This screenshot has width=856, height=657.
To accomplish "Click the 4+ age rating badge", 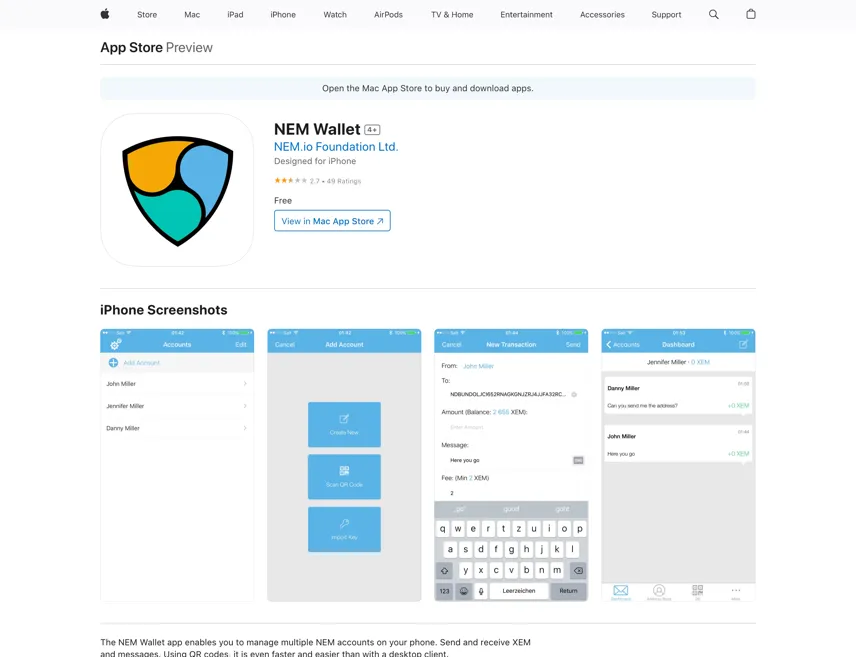I will (372, 130).
